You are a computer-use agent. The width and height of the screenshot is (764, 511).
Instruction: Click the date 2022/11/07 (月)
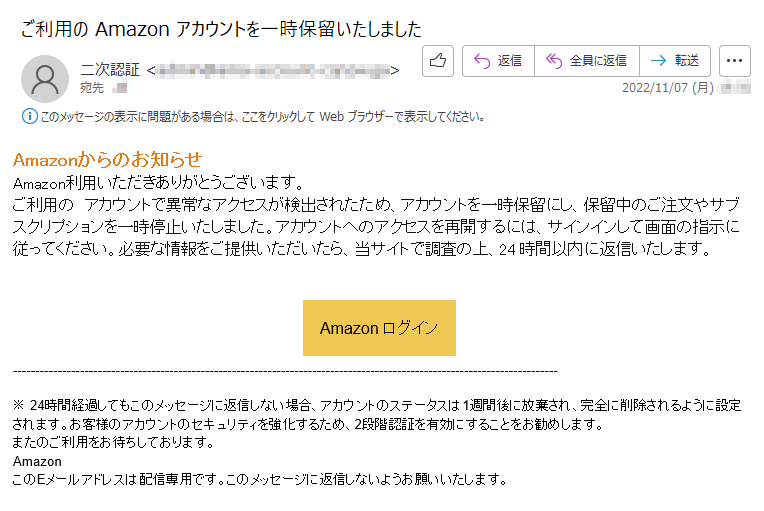click(x=668, y=88)
